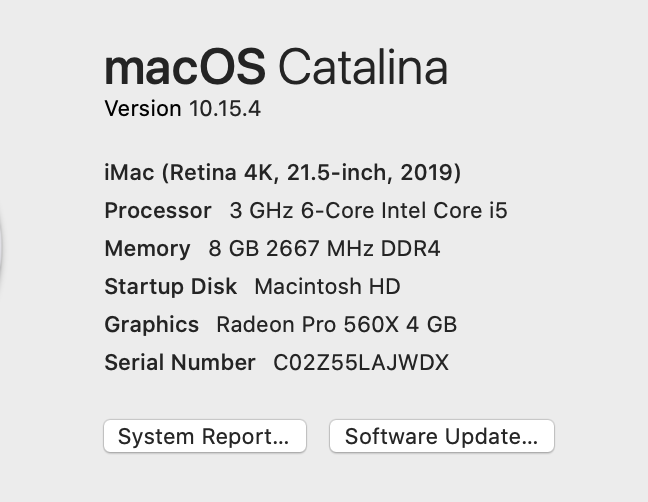Click the 3 GHz 6-Core Intel Core i5 value
Screen dimensions: 648x502
tap(368, 210)
